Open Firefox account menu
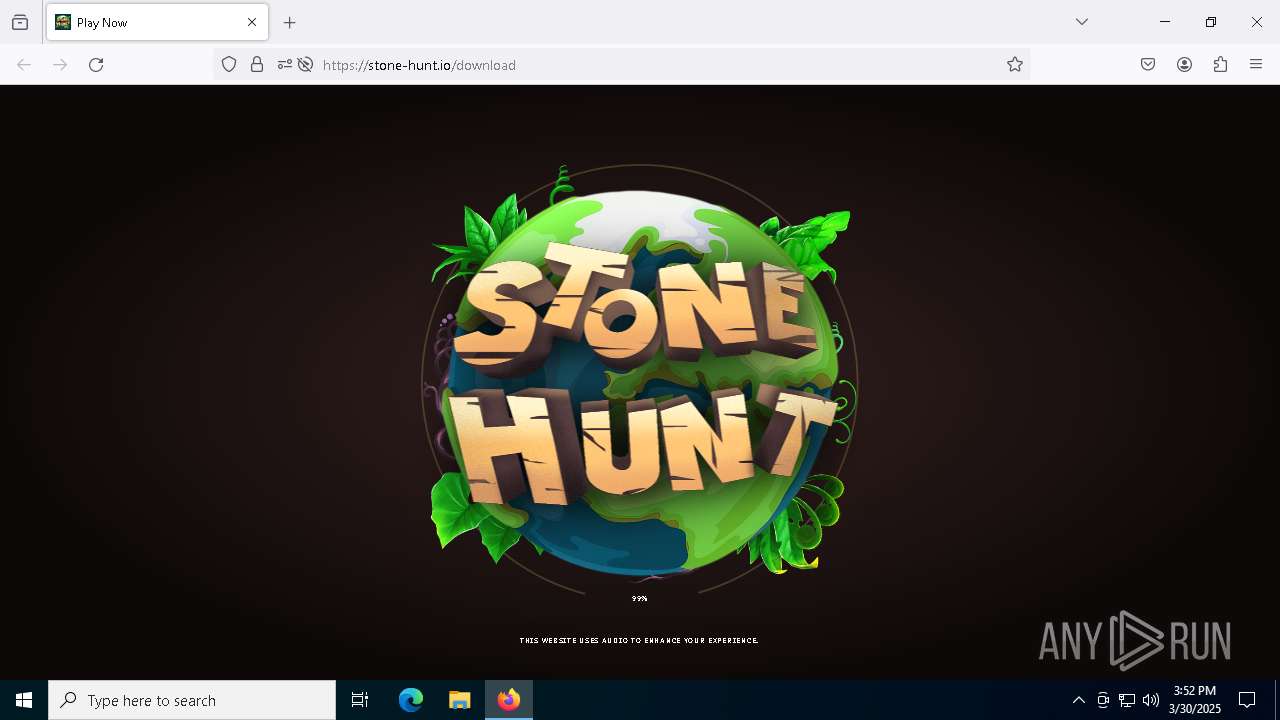 coord(1184,65)
